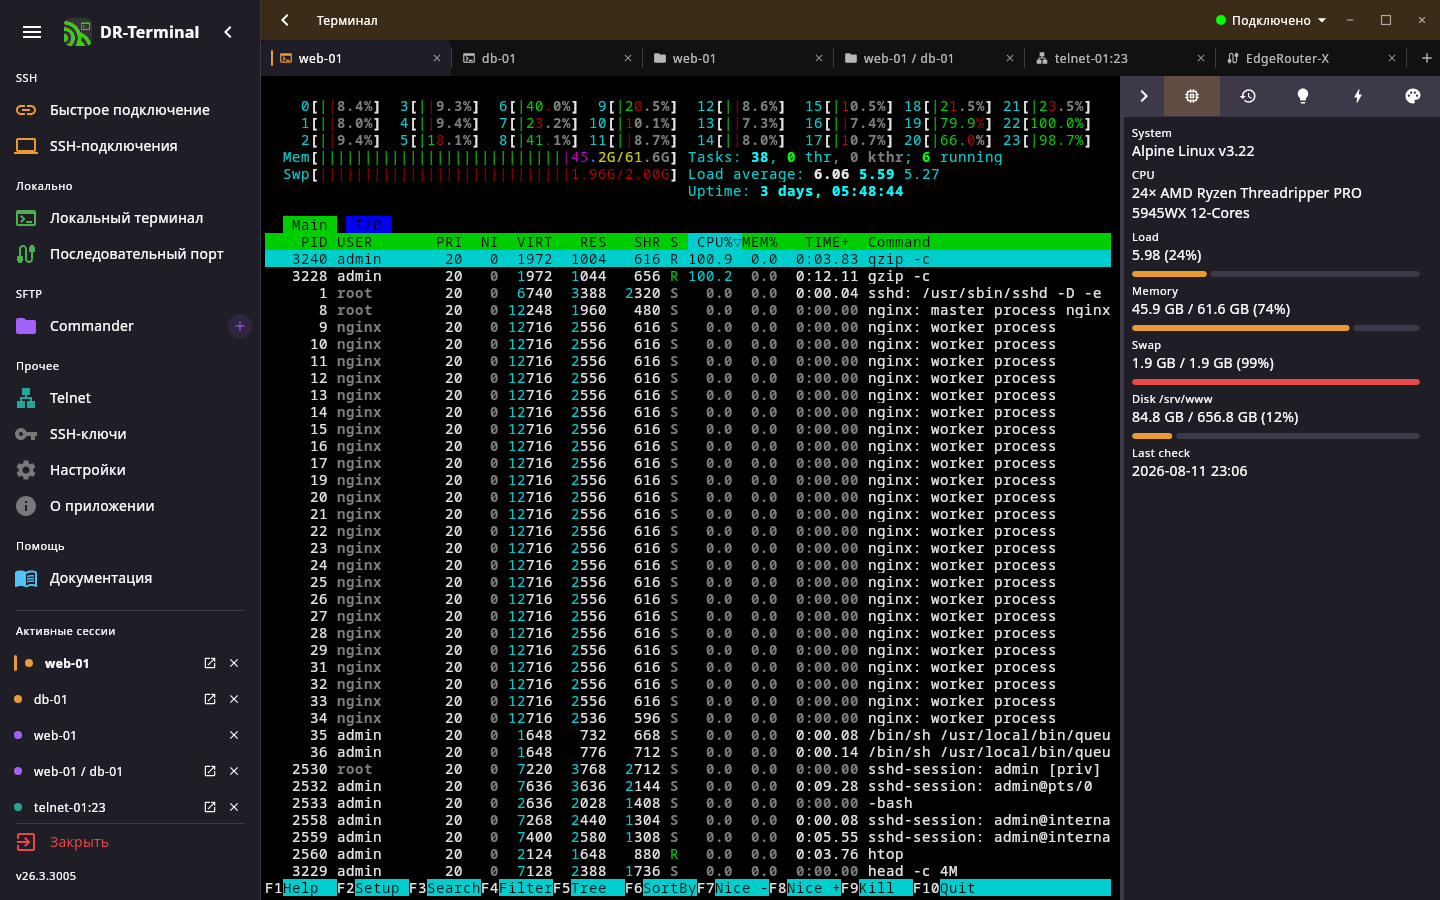
Task: Close the web-01 / db-01 tab
Action: [1010, 58]
